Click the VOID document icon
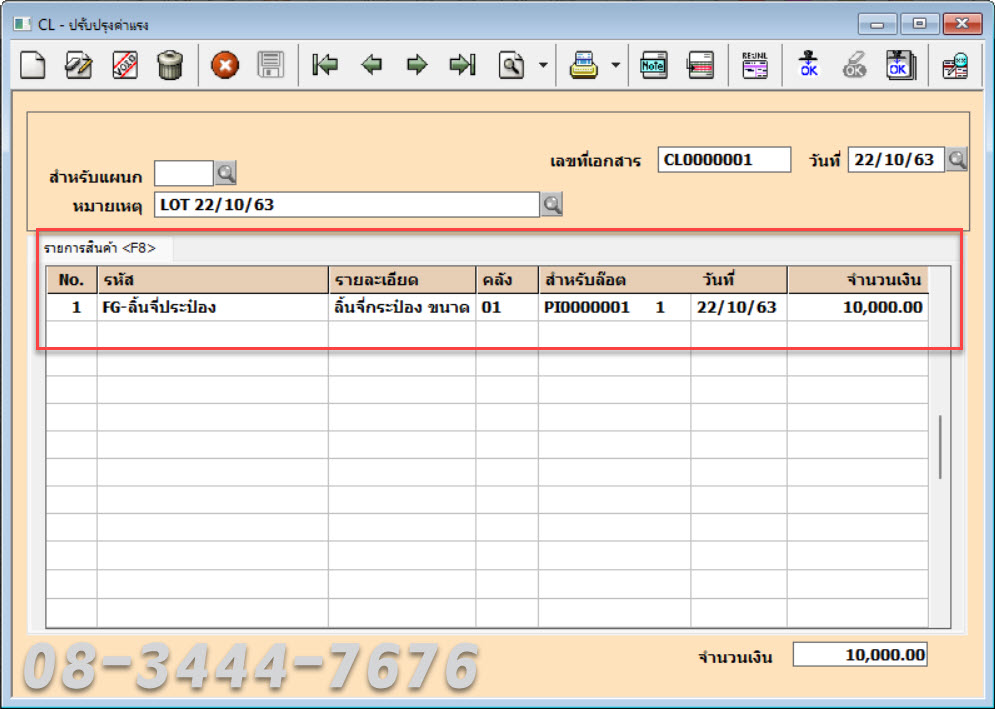This screenshot has width=995, height=709. (x=125, y=65)
